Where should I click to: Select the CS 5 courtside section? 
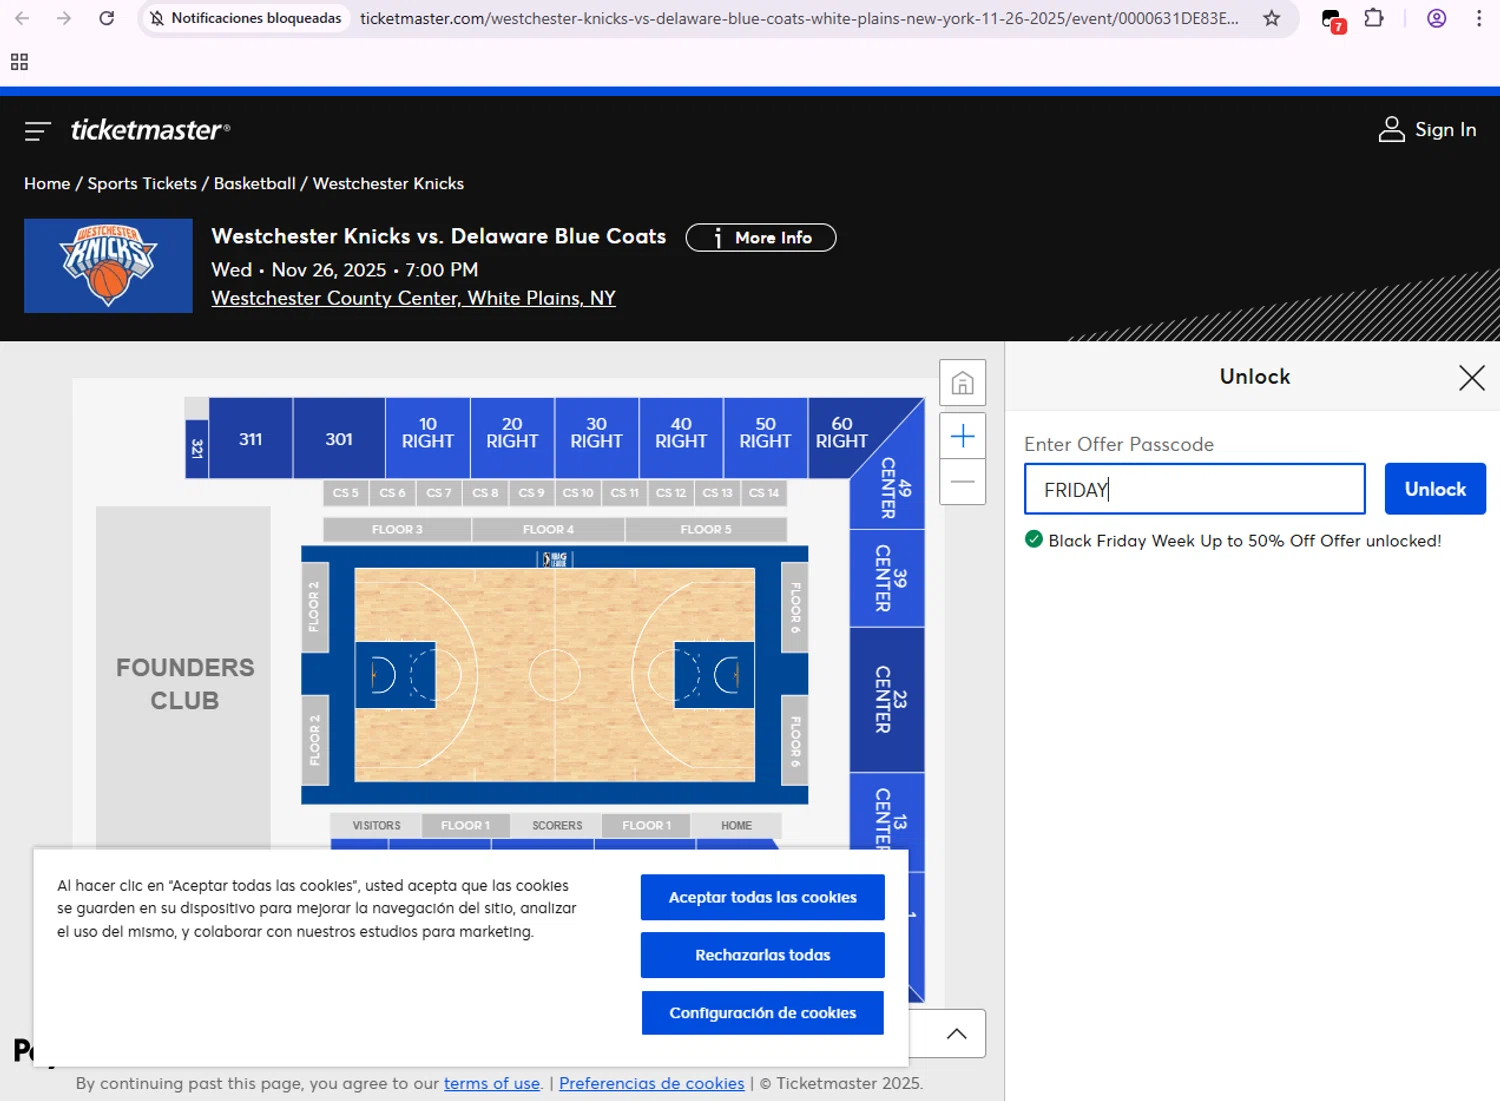[x=346, y=493]
